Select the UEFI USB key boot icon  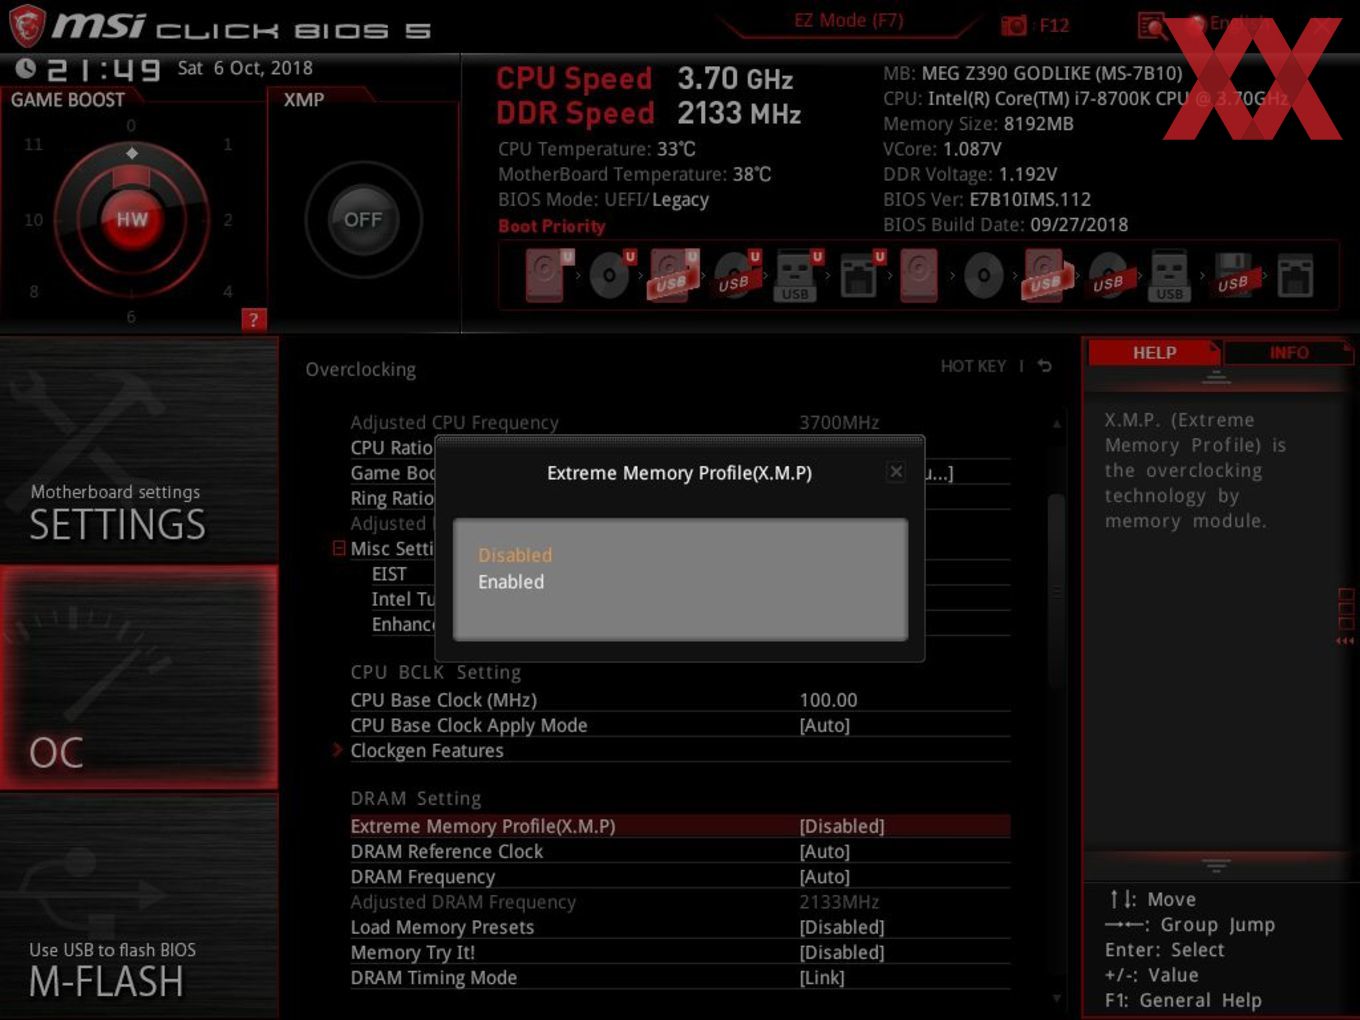pos(797,275)
